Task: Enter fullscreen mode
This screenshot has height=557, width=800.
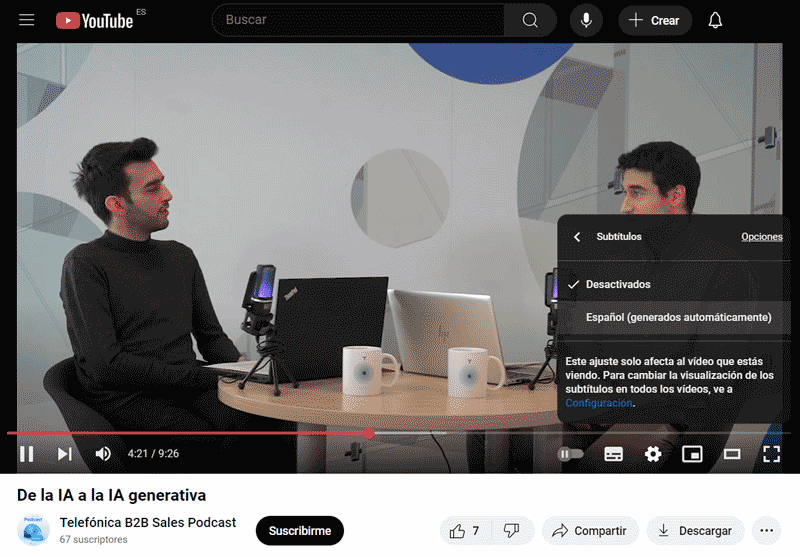Action: [771, 454]
